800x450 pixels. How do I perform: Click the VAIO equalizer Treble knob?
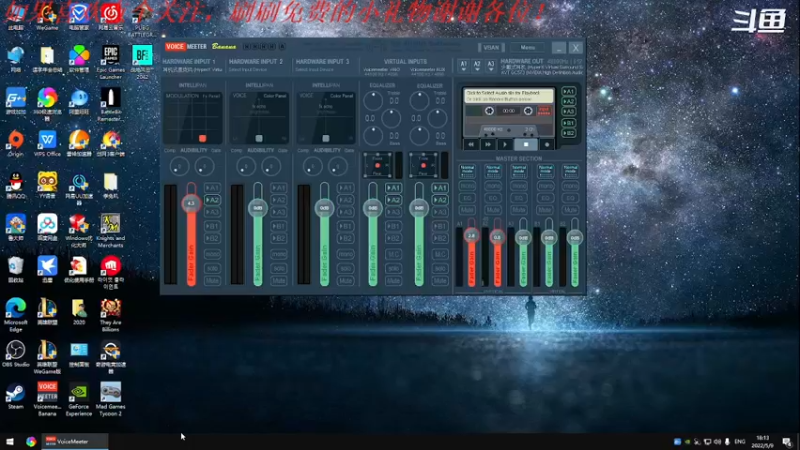coord(373,101)
